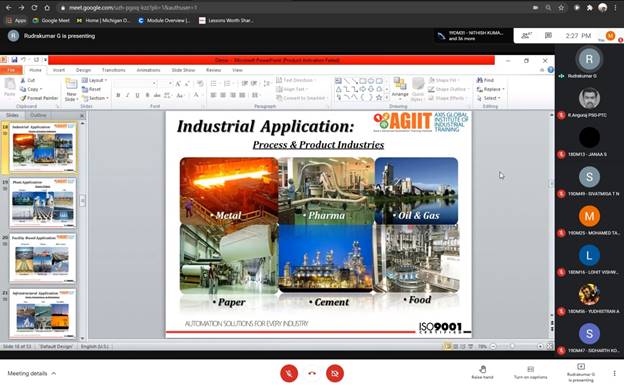
Task: Open Google Meet bookmark
Action: click(x=51, y=20)
